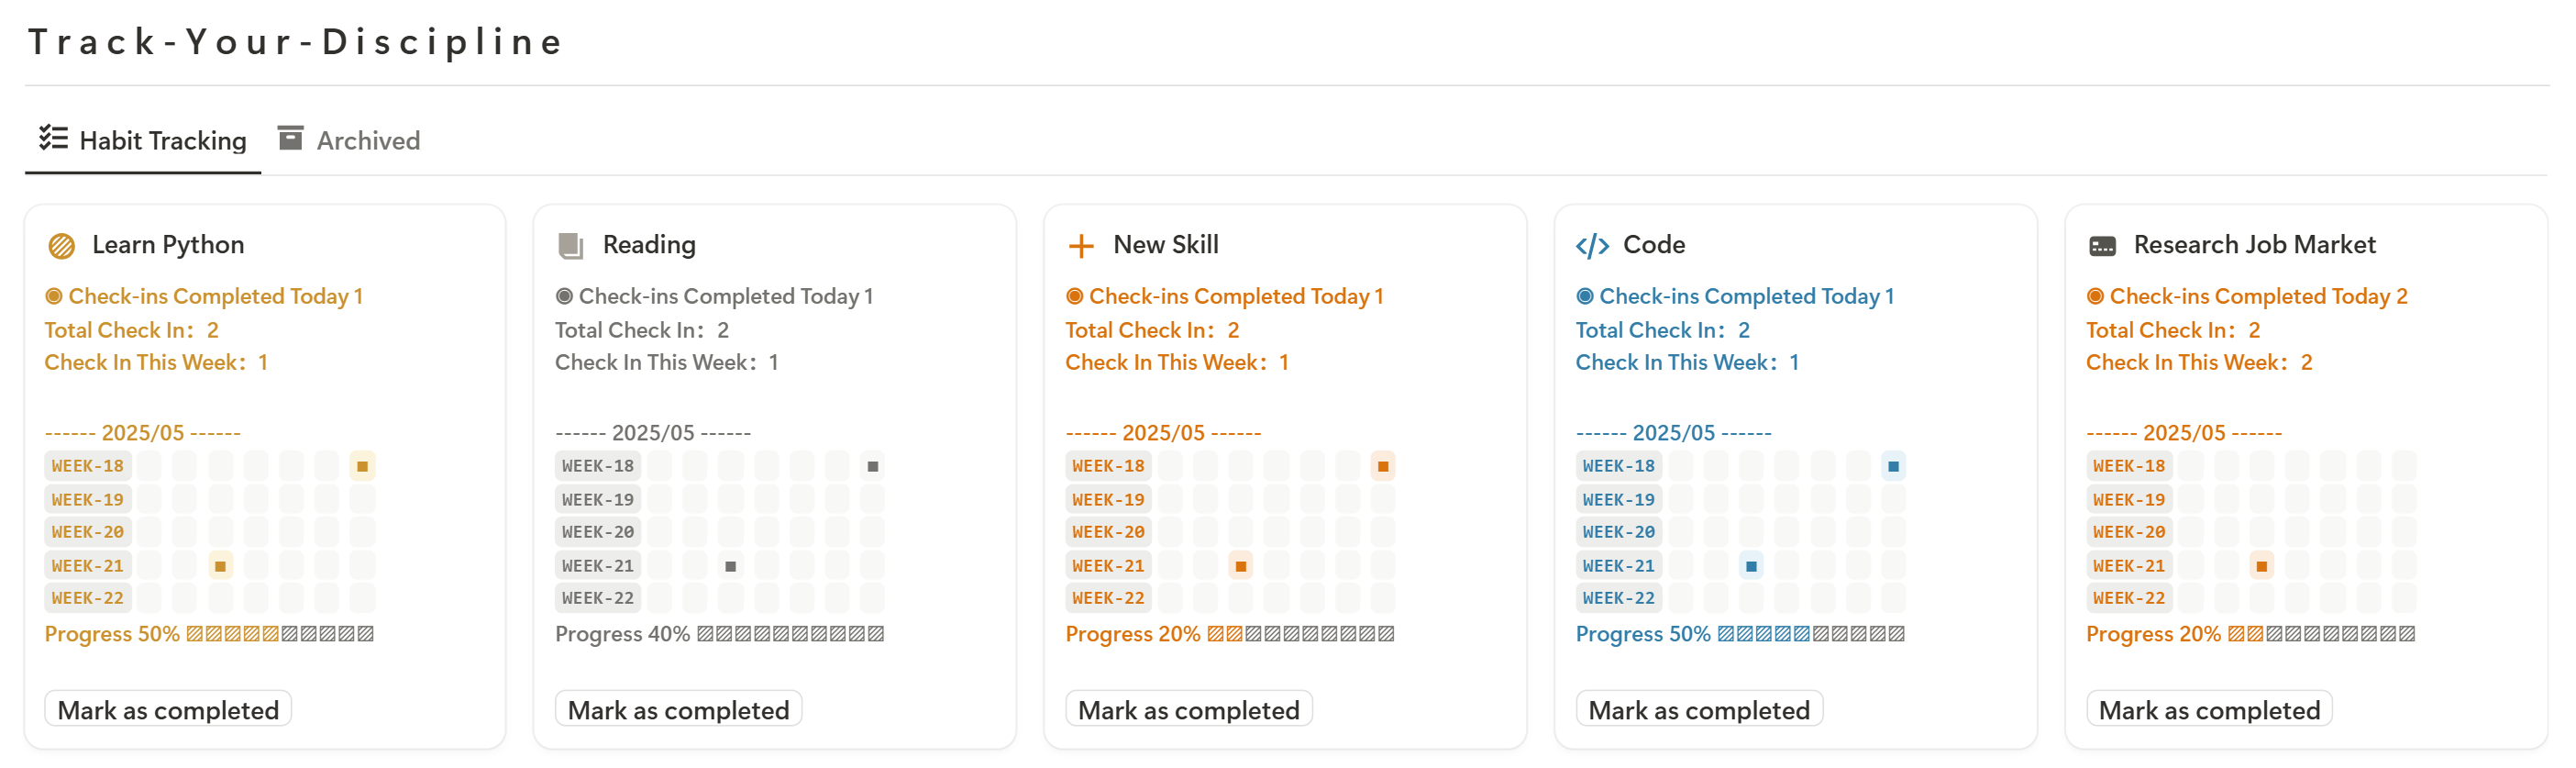Click New Skill WEEK-20 label
2576x768 pixels.
coord(1108,532)
